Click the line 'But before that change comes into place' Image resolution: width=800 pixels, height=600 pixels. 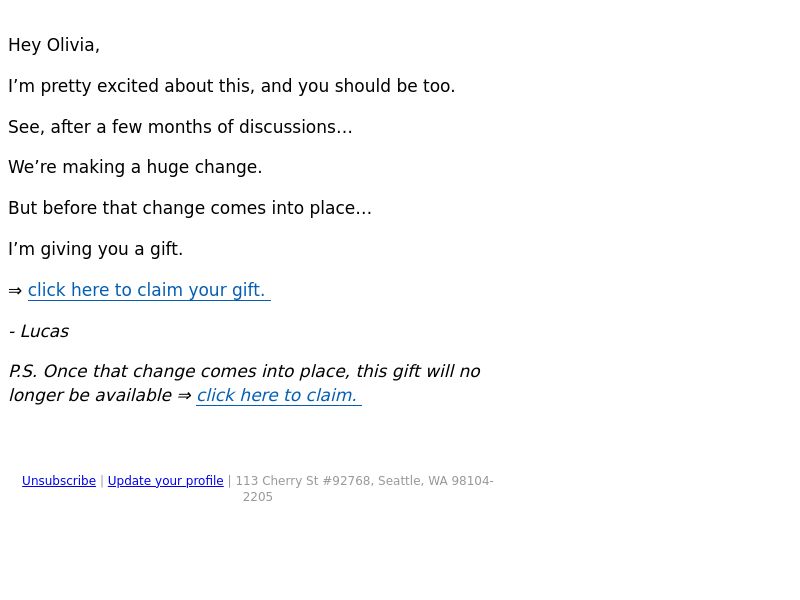click(190, 208)
